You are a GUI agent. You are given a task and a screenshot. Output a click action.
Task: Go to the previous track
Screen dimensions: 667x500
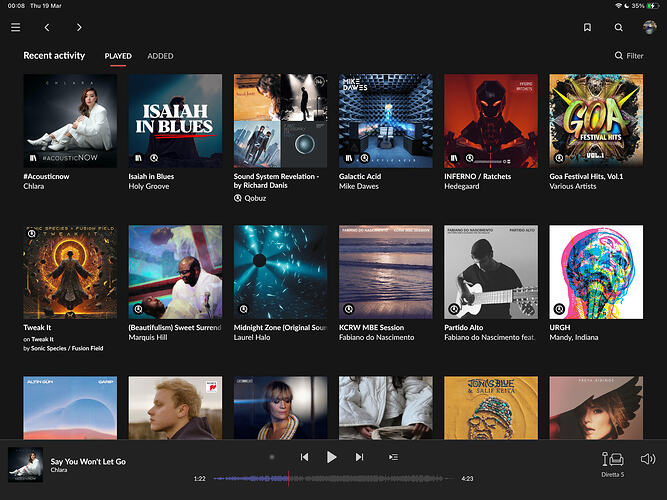point(304,457)
